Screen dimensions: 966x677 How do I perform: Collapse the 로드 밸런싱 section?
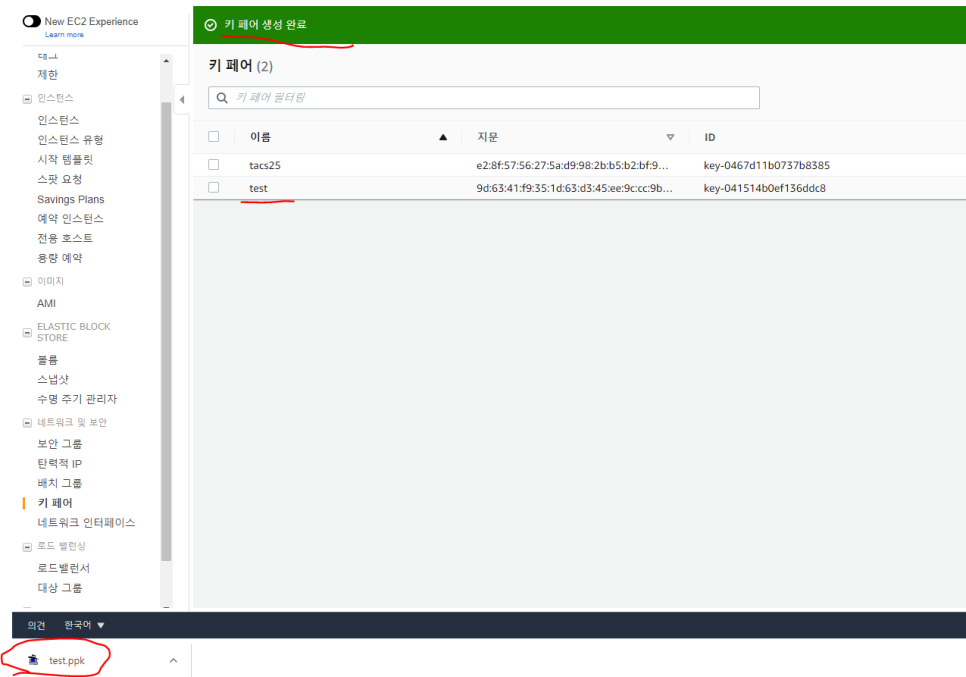[x=27, y=547]
